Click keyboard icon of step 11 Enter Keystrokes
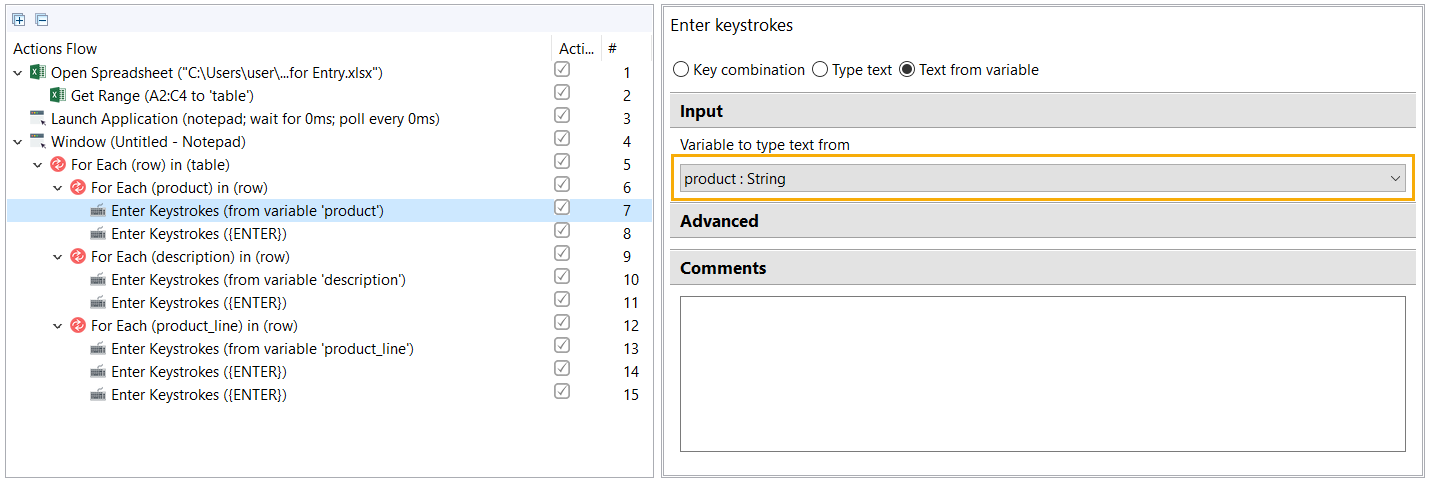The image size is (1430, 483). click(98, 303)
